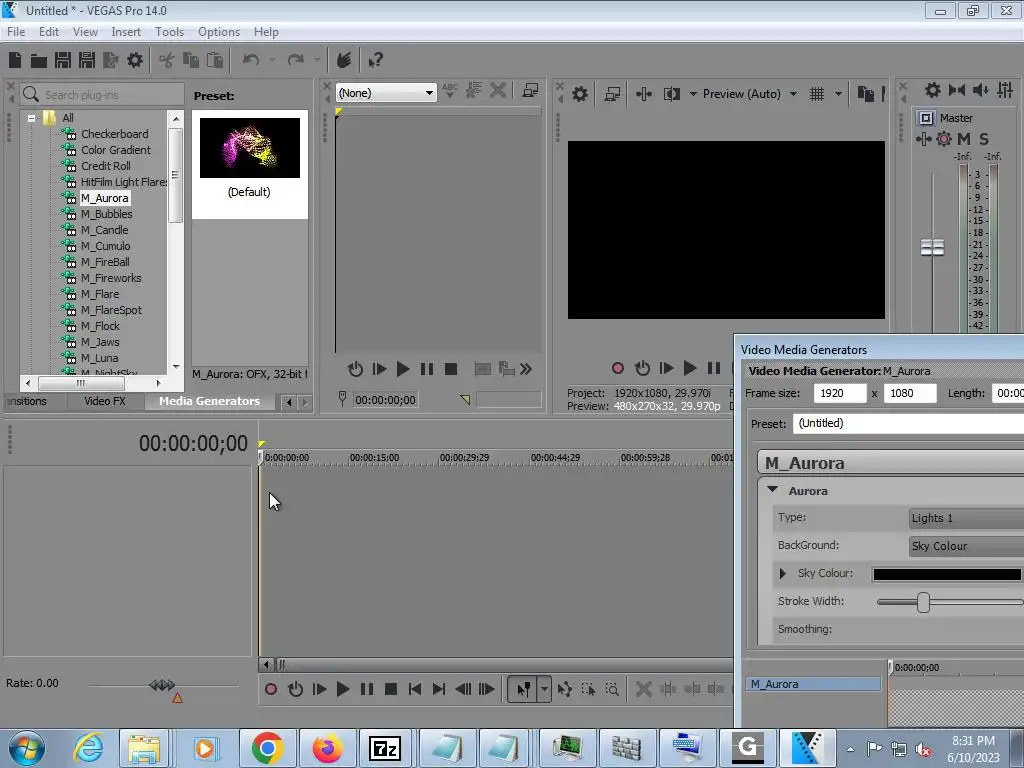Create a new project from main toolbar
This screenshot has height=768, width=1024.
15,60
